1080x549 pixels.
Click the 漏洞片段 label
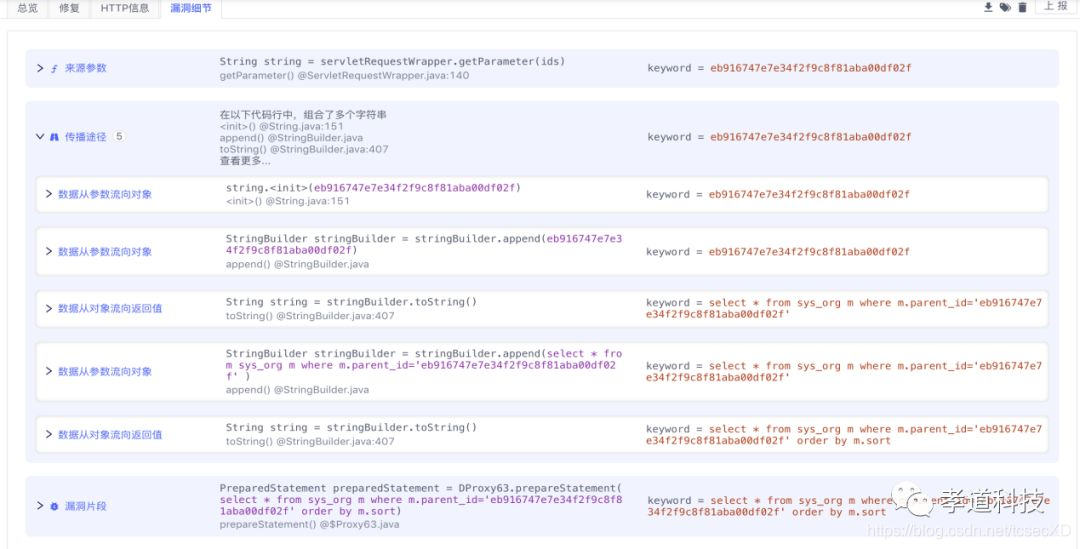tap(85, 506)
